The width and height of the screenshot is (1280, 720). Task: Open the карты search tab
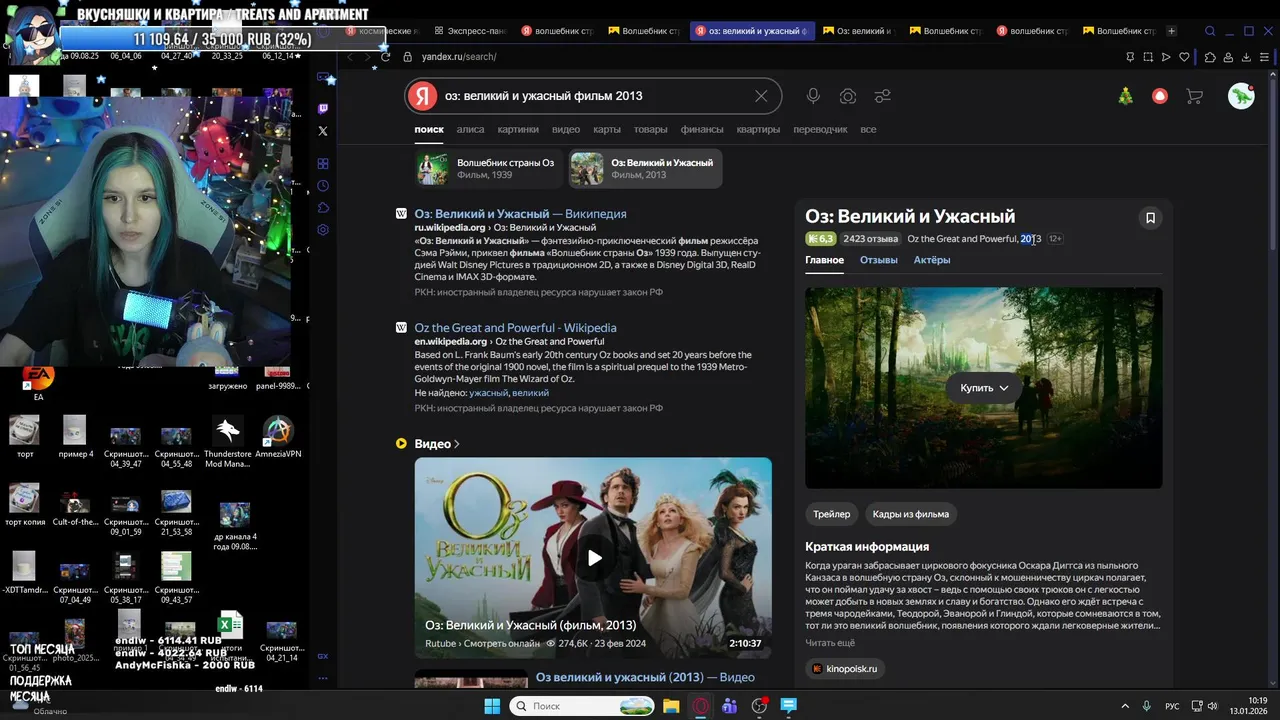coord(607,129)
